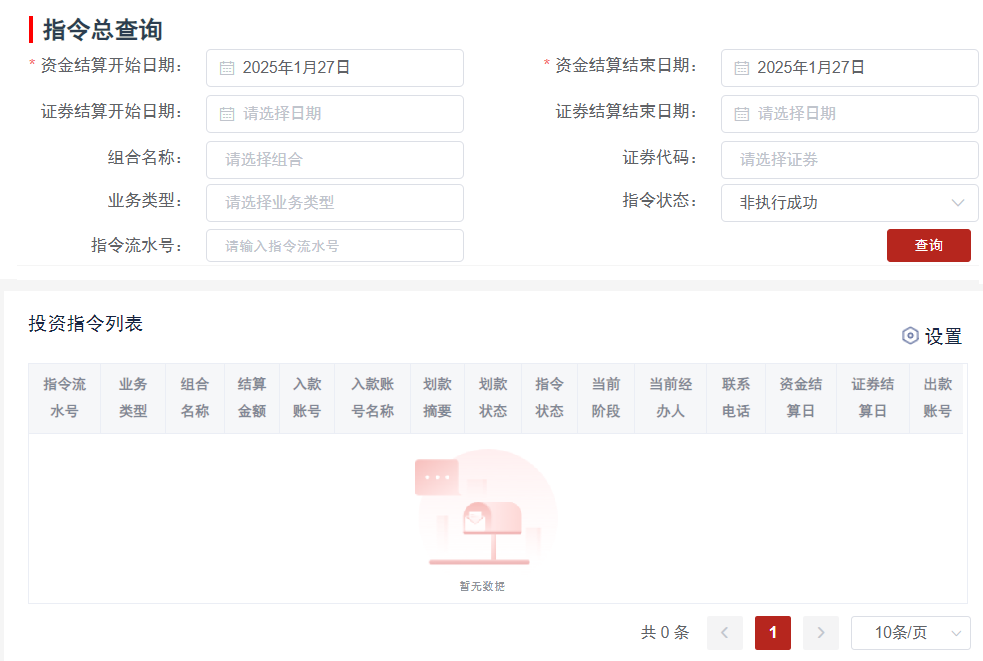Click the 资金结算日 column header
Screen dimensions: 983x661
point(801,398)
